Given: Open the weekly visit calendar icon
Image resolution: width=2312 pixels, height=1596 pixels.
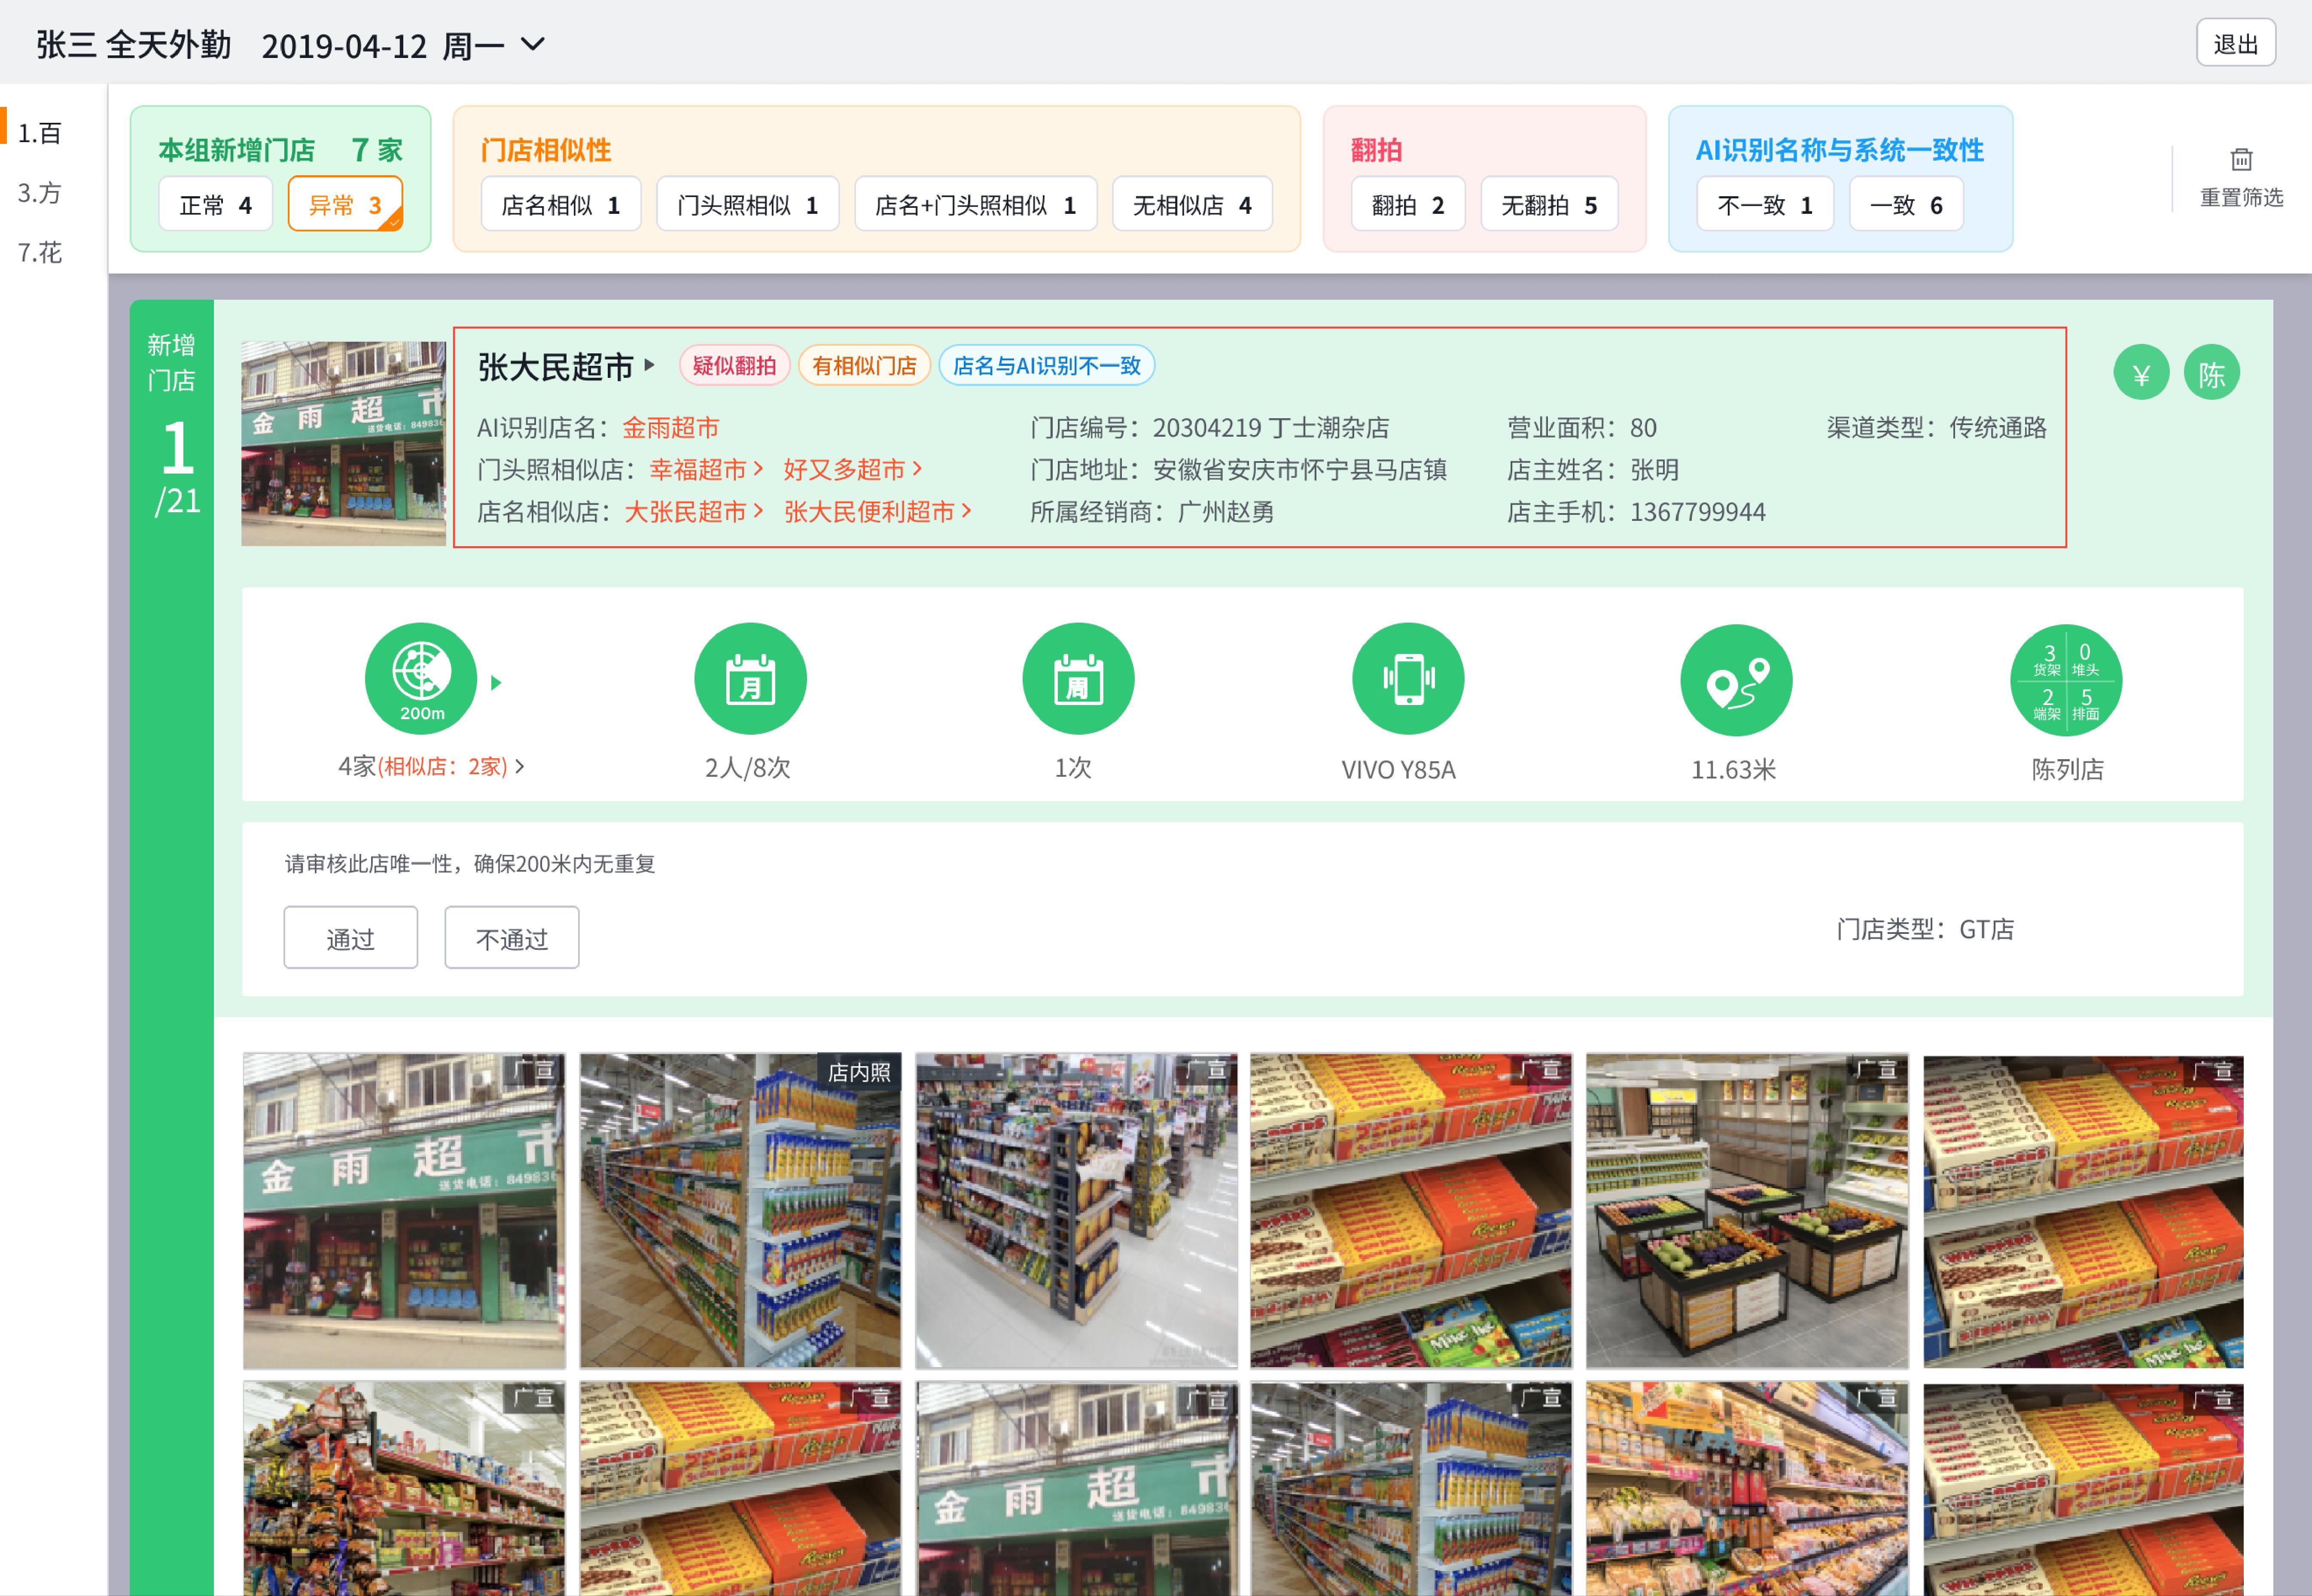Looking at the screenshot, I should click(x=1078, y=679).
